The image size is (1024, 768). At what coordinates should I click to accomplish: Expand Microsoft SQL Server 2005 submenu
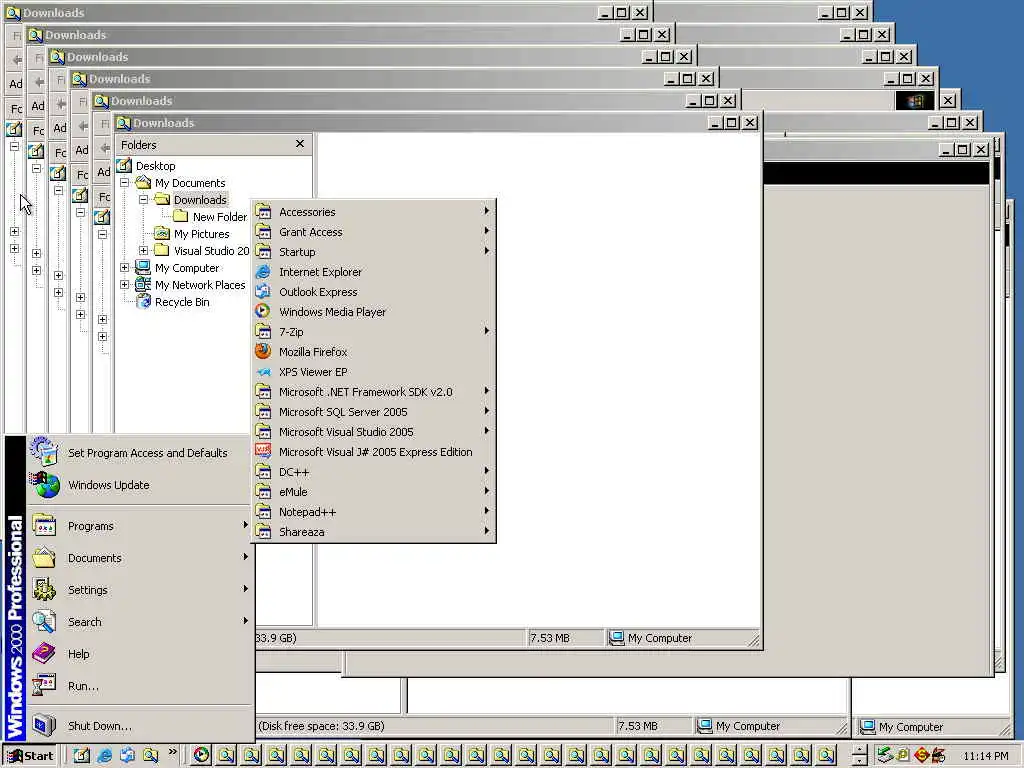(x=374, y=412)
